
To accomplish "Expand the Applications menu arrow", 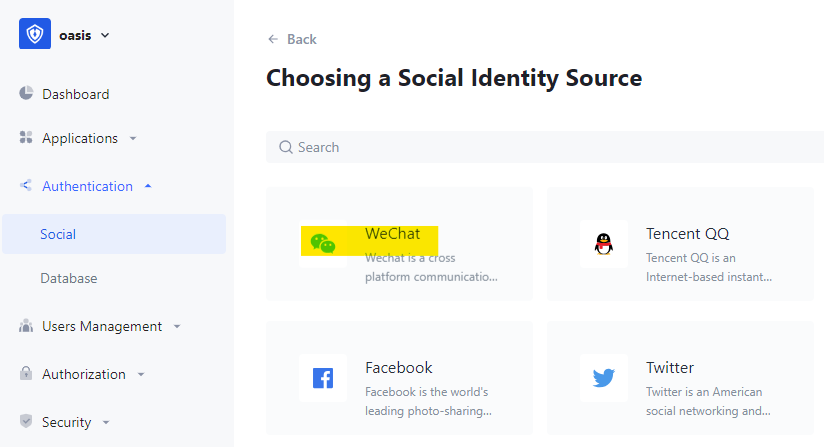I will tap(133, 139).
